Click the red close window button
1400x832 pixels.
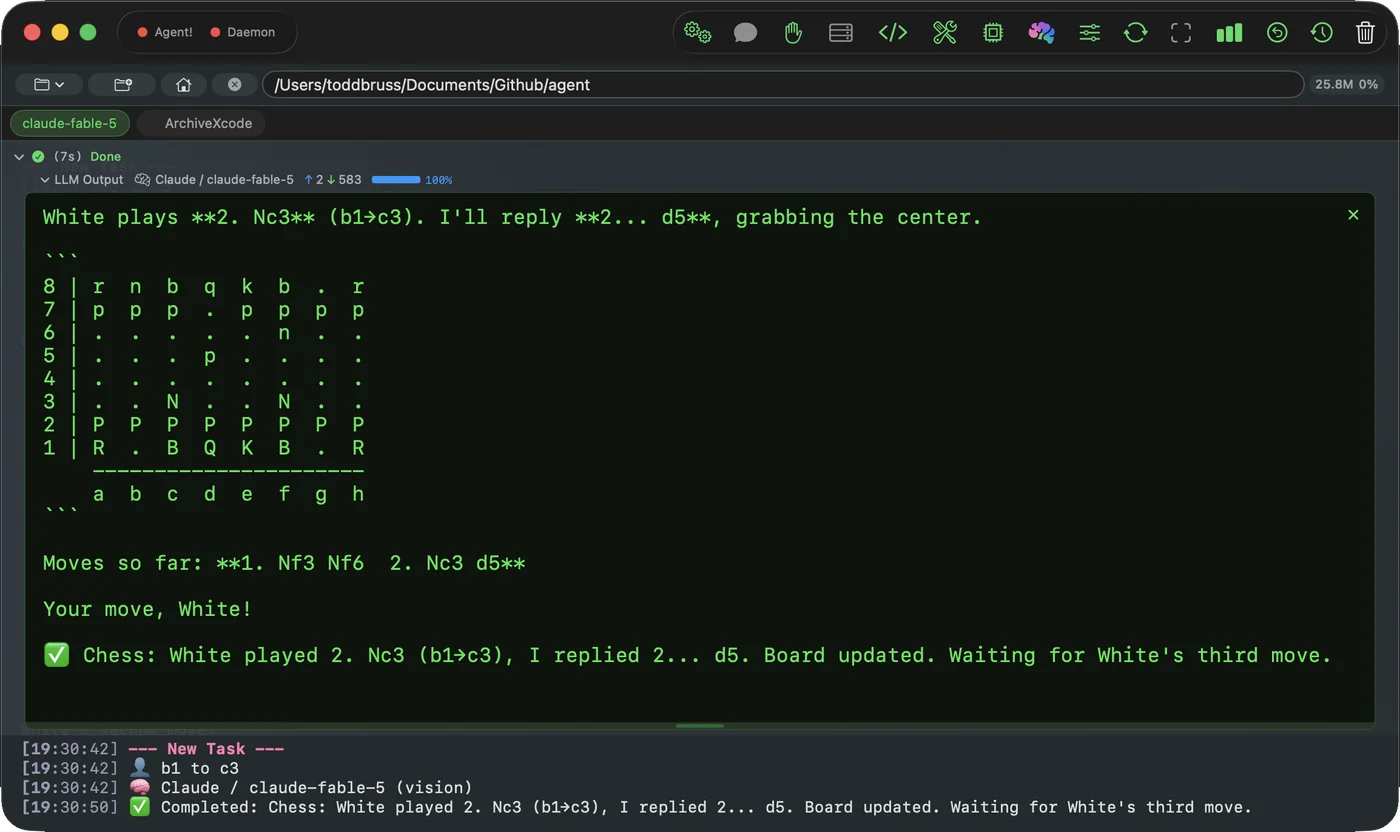point(32,32)
